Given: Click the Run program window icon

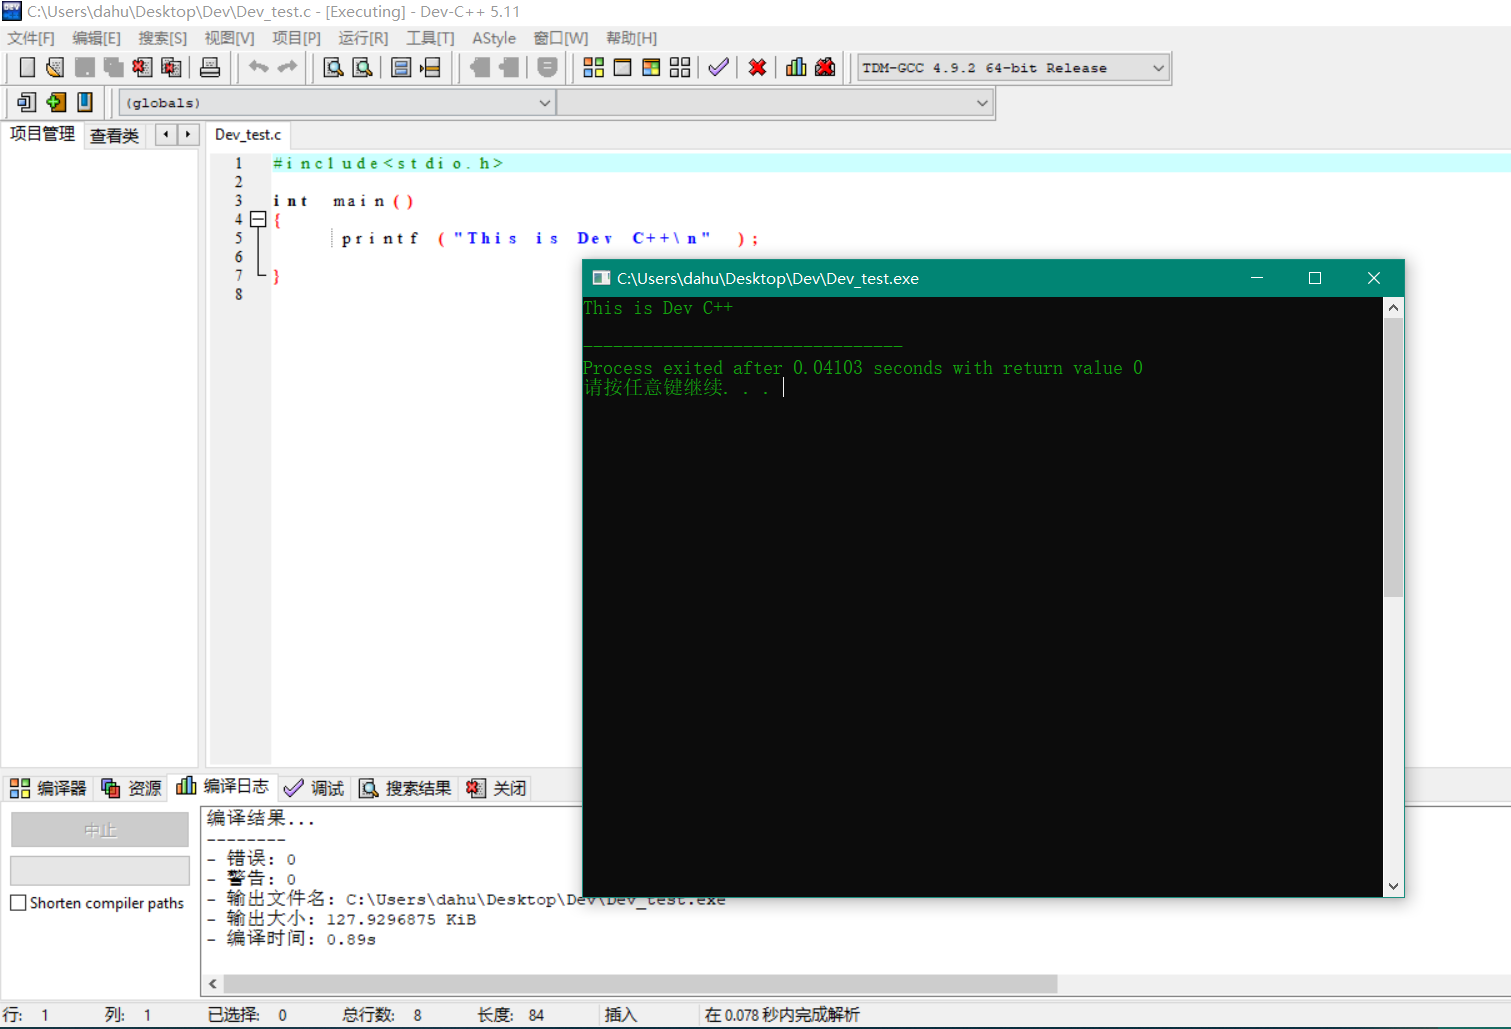Looking at the screenshot, I should [x=622, y=67].
